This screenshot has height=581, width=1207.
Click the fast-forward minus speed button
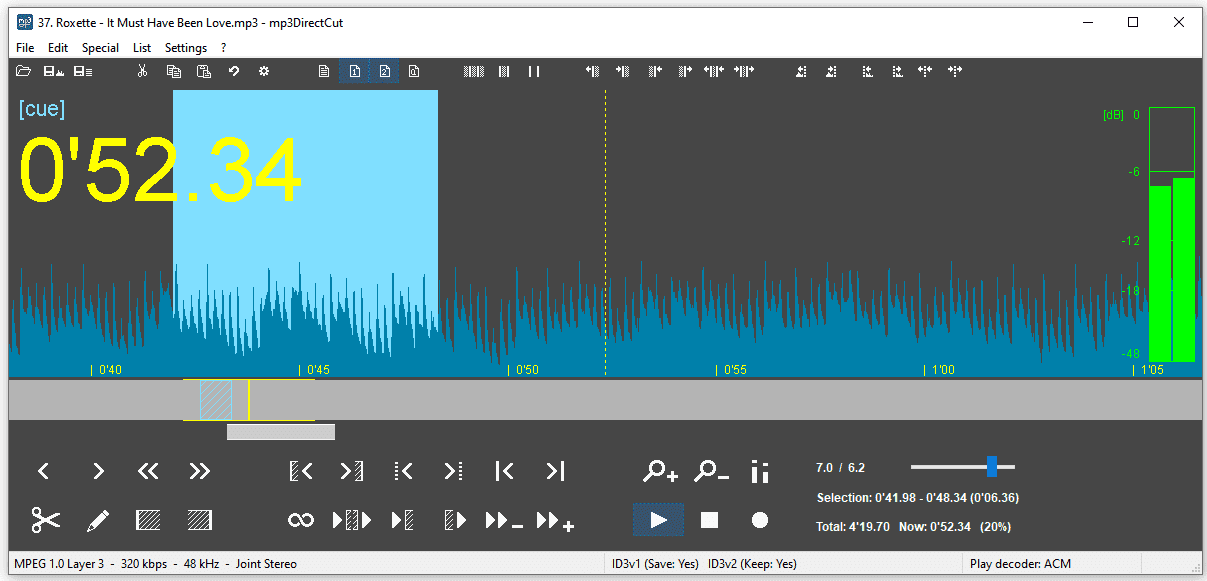[503, 520]
